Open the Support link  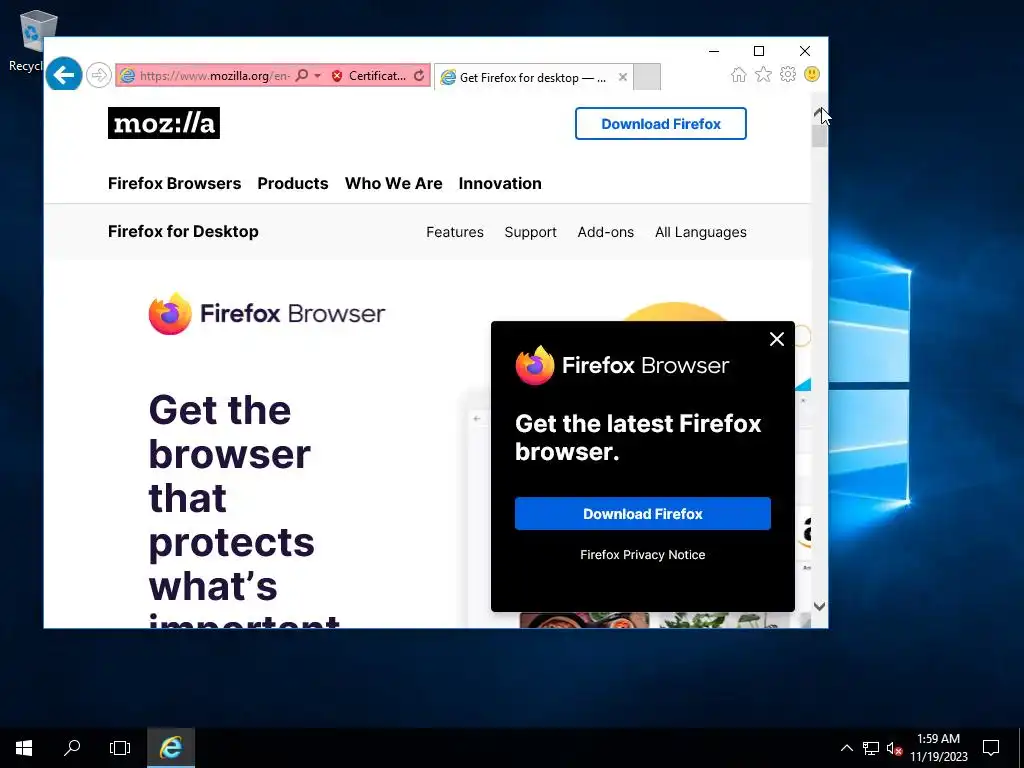click(x=530, y=232)
